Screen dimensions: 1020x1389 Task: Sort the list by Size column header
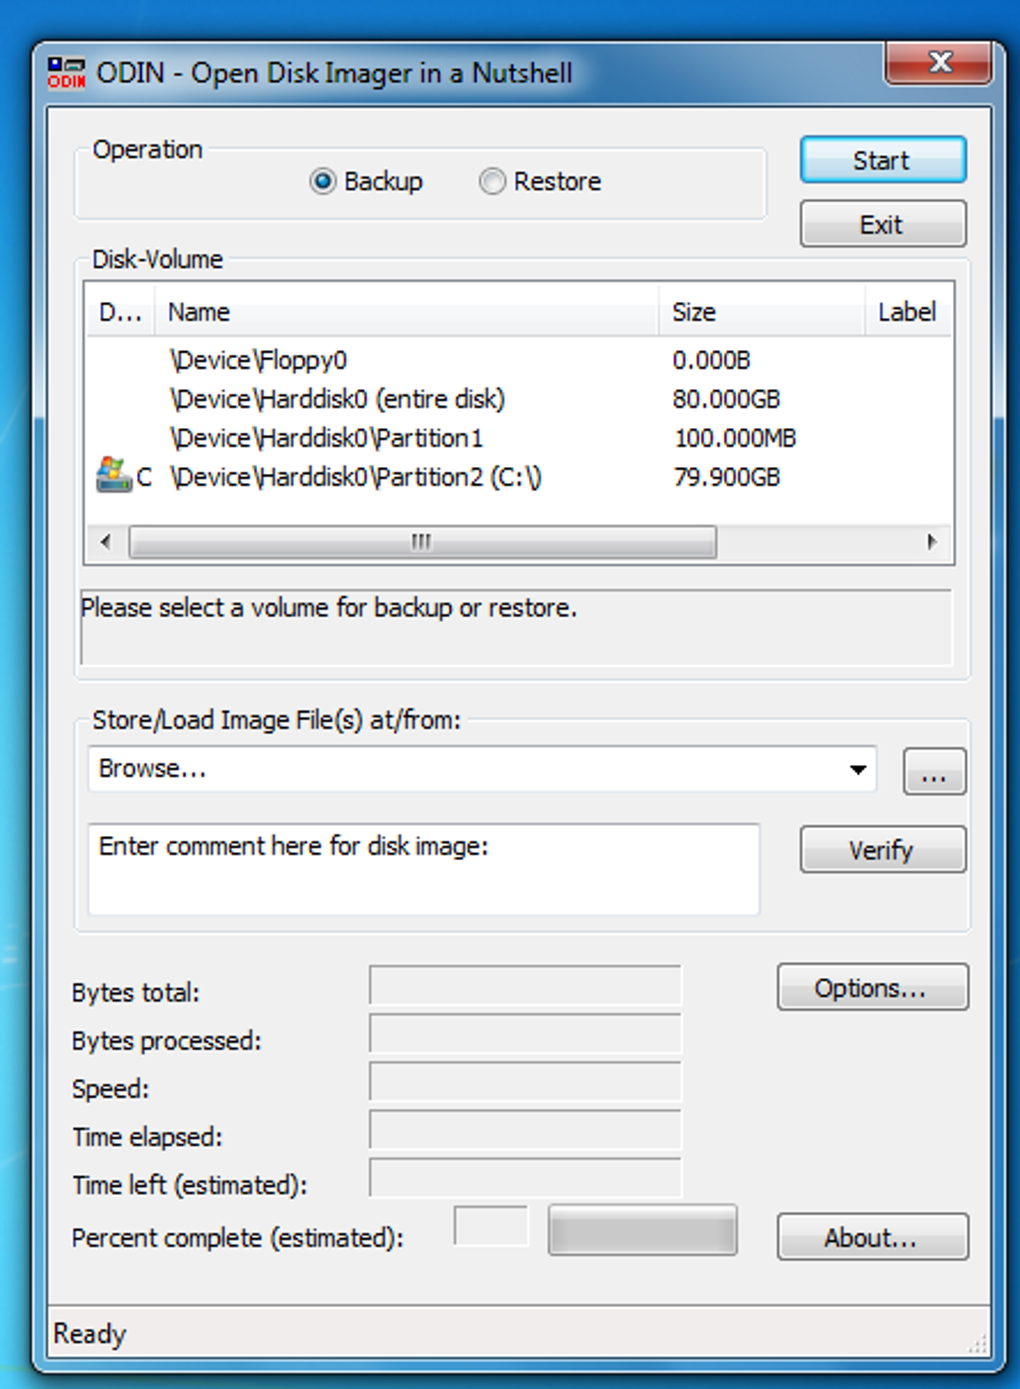point(761,312)
